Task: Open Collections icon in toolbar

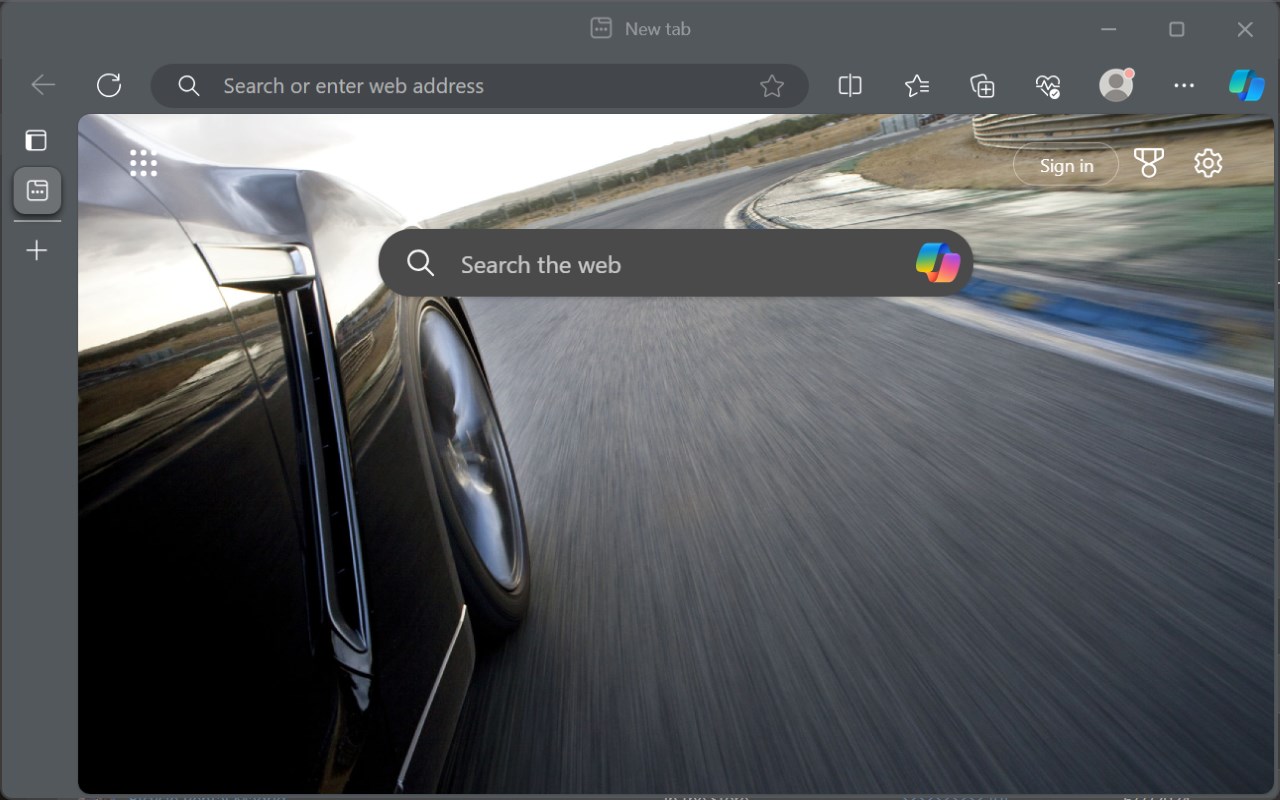Action: click(x=983, y=86)
